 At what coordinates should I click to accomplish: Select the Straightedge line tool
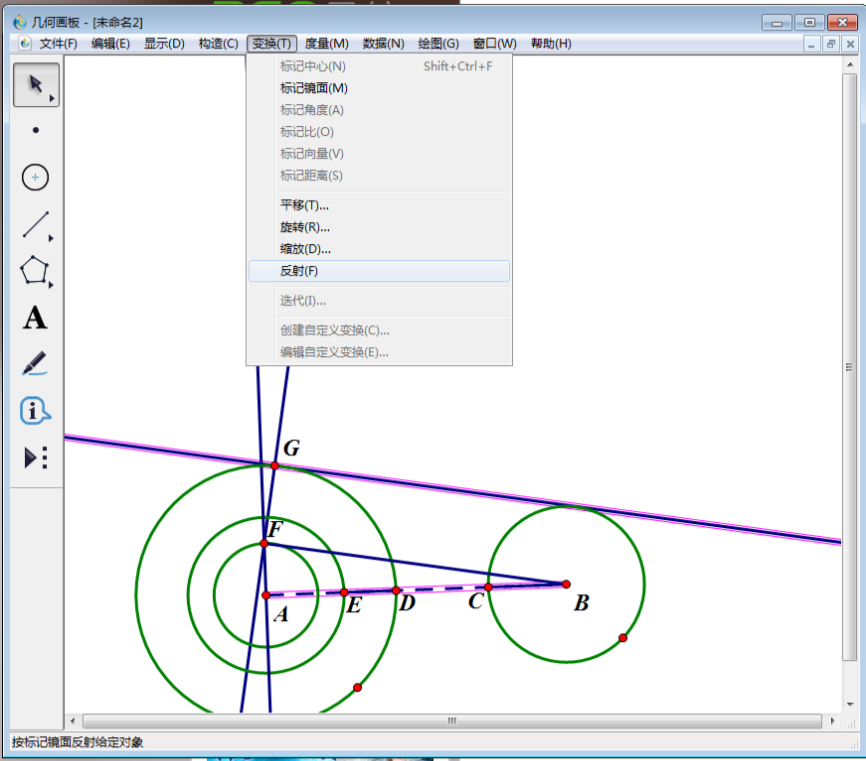point(36,225)
